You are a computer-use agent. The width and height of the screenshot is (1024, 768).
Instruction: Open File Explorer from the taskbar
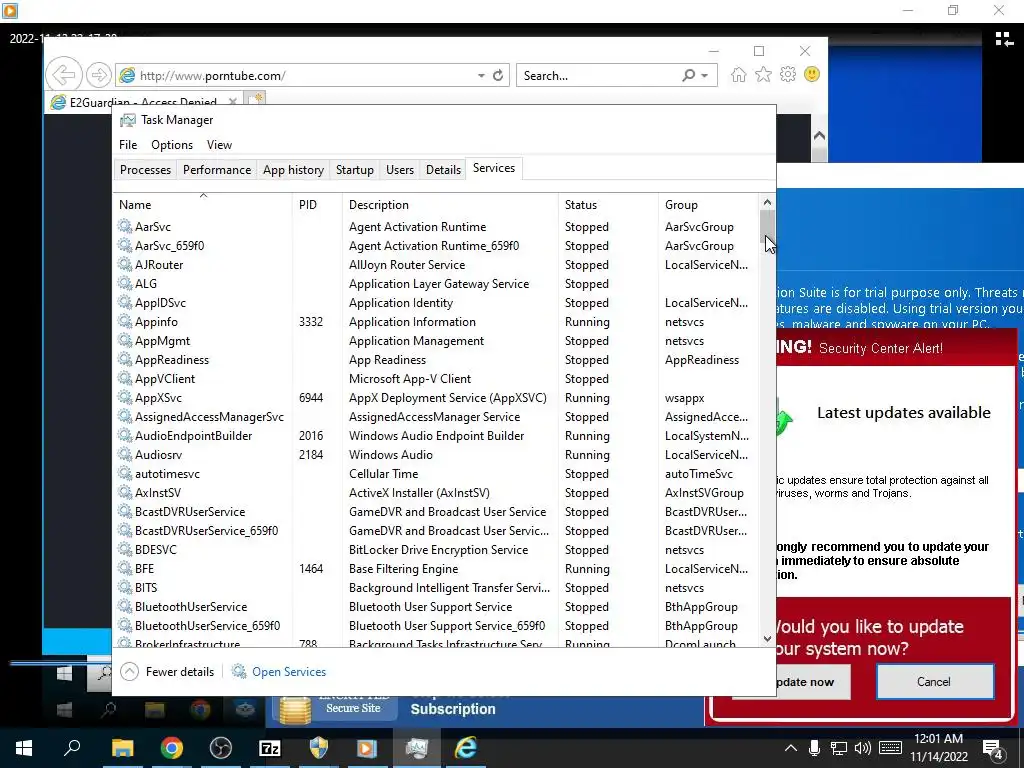[x=122, y=748]
